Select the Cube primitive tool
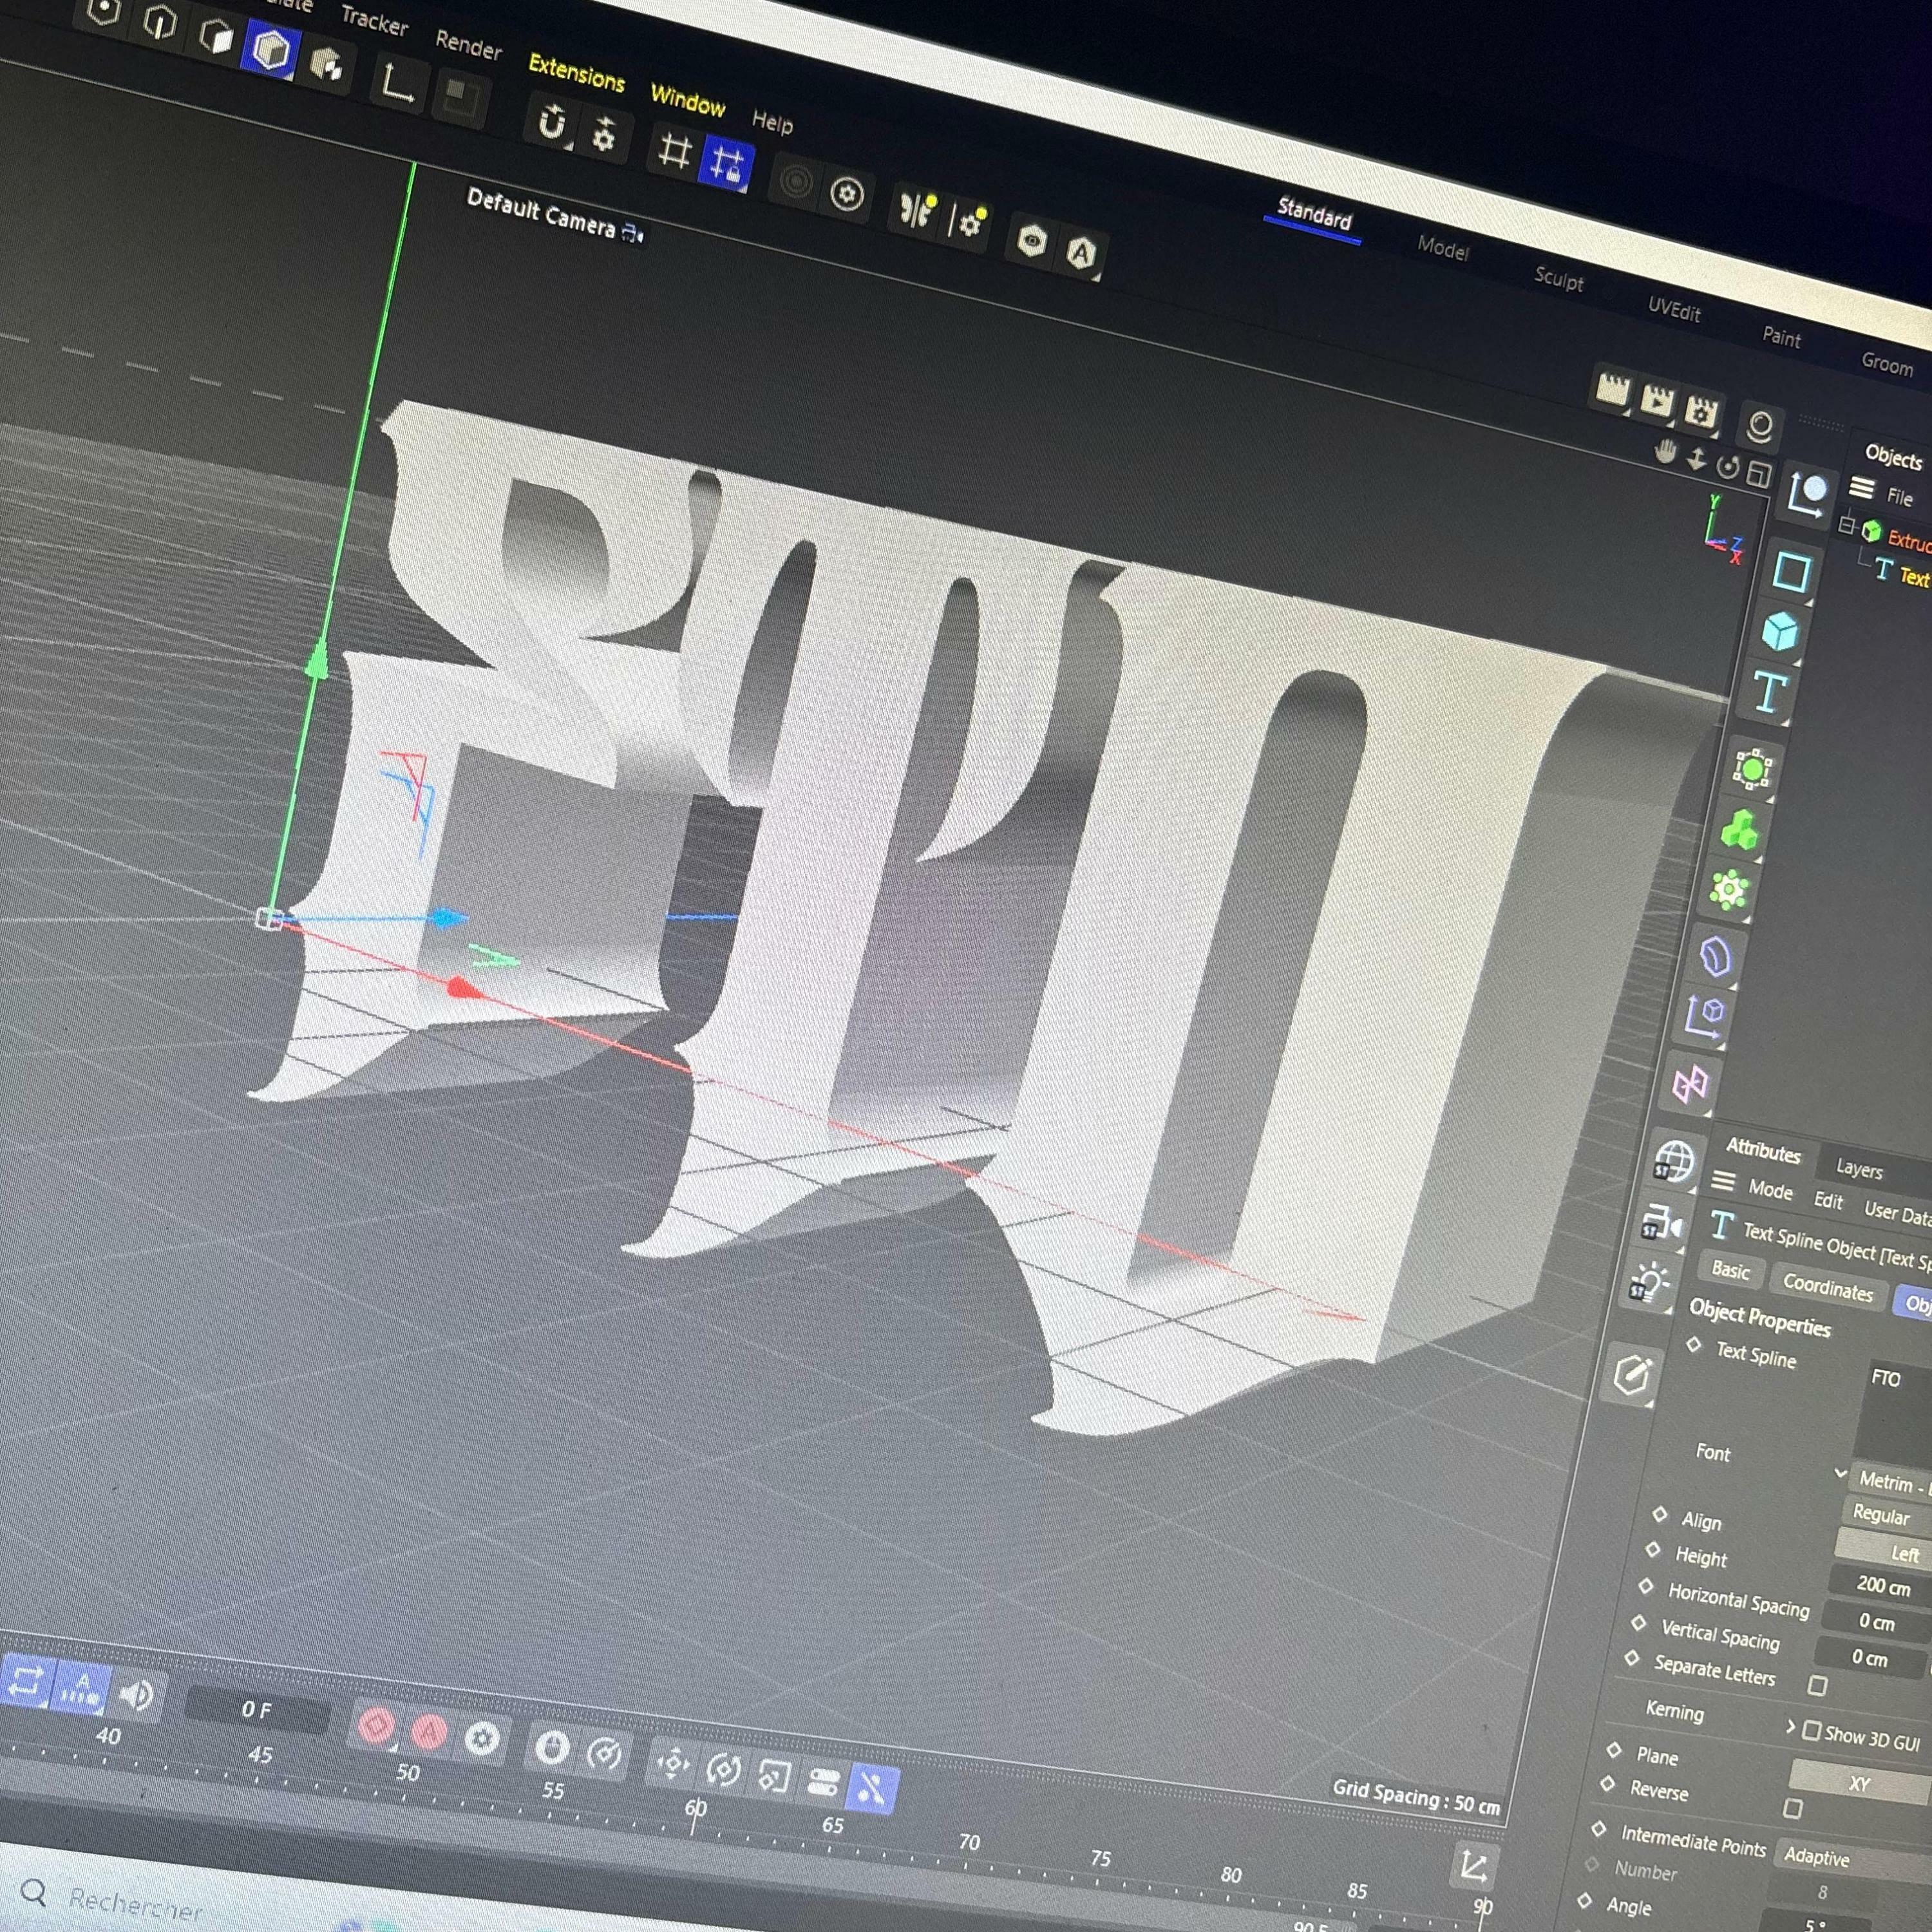Screen dimensions: 1932x1932 pyautogui.click(x=1780, y=632)
